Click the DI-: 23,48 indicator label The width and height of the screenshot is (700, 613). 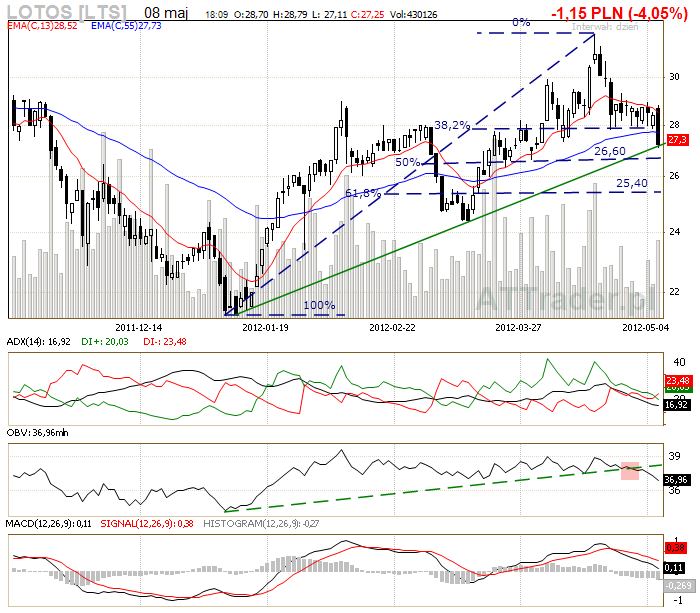click(x=165, y=342)
